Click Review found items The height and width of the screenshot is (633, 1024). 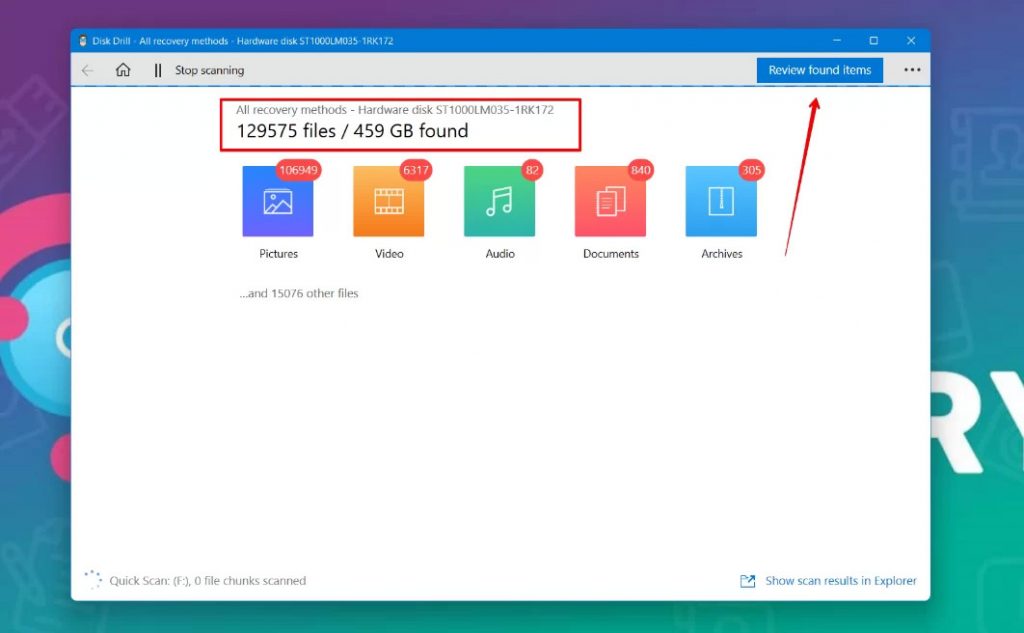(819, 70)
